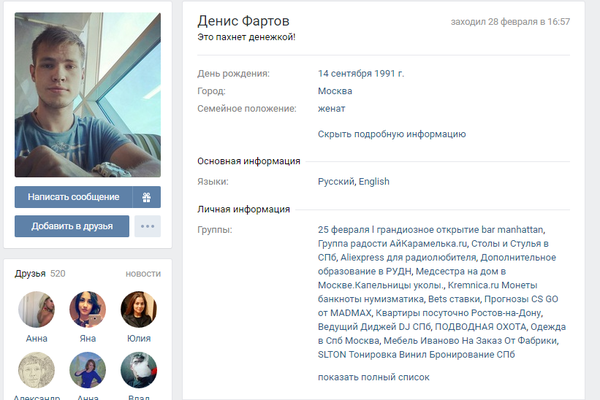Open friend Юлия's avatar
This screenshot has width=600, height=400.
[x=139, y=309]
